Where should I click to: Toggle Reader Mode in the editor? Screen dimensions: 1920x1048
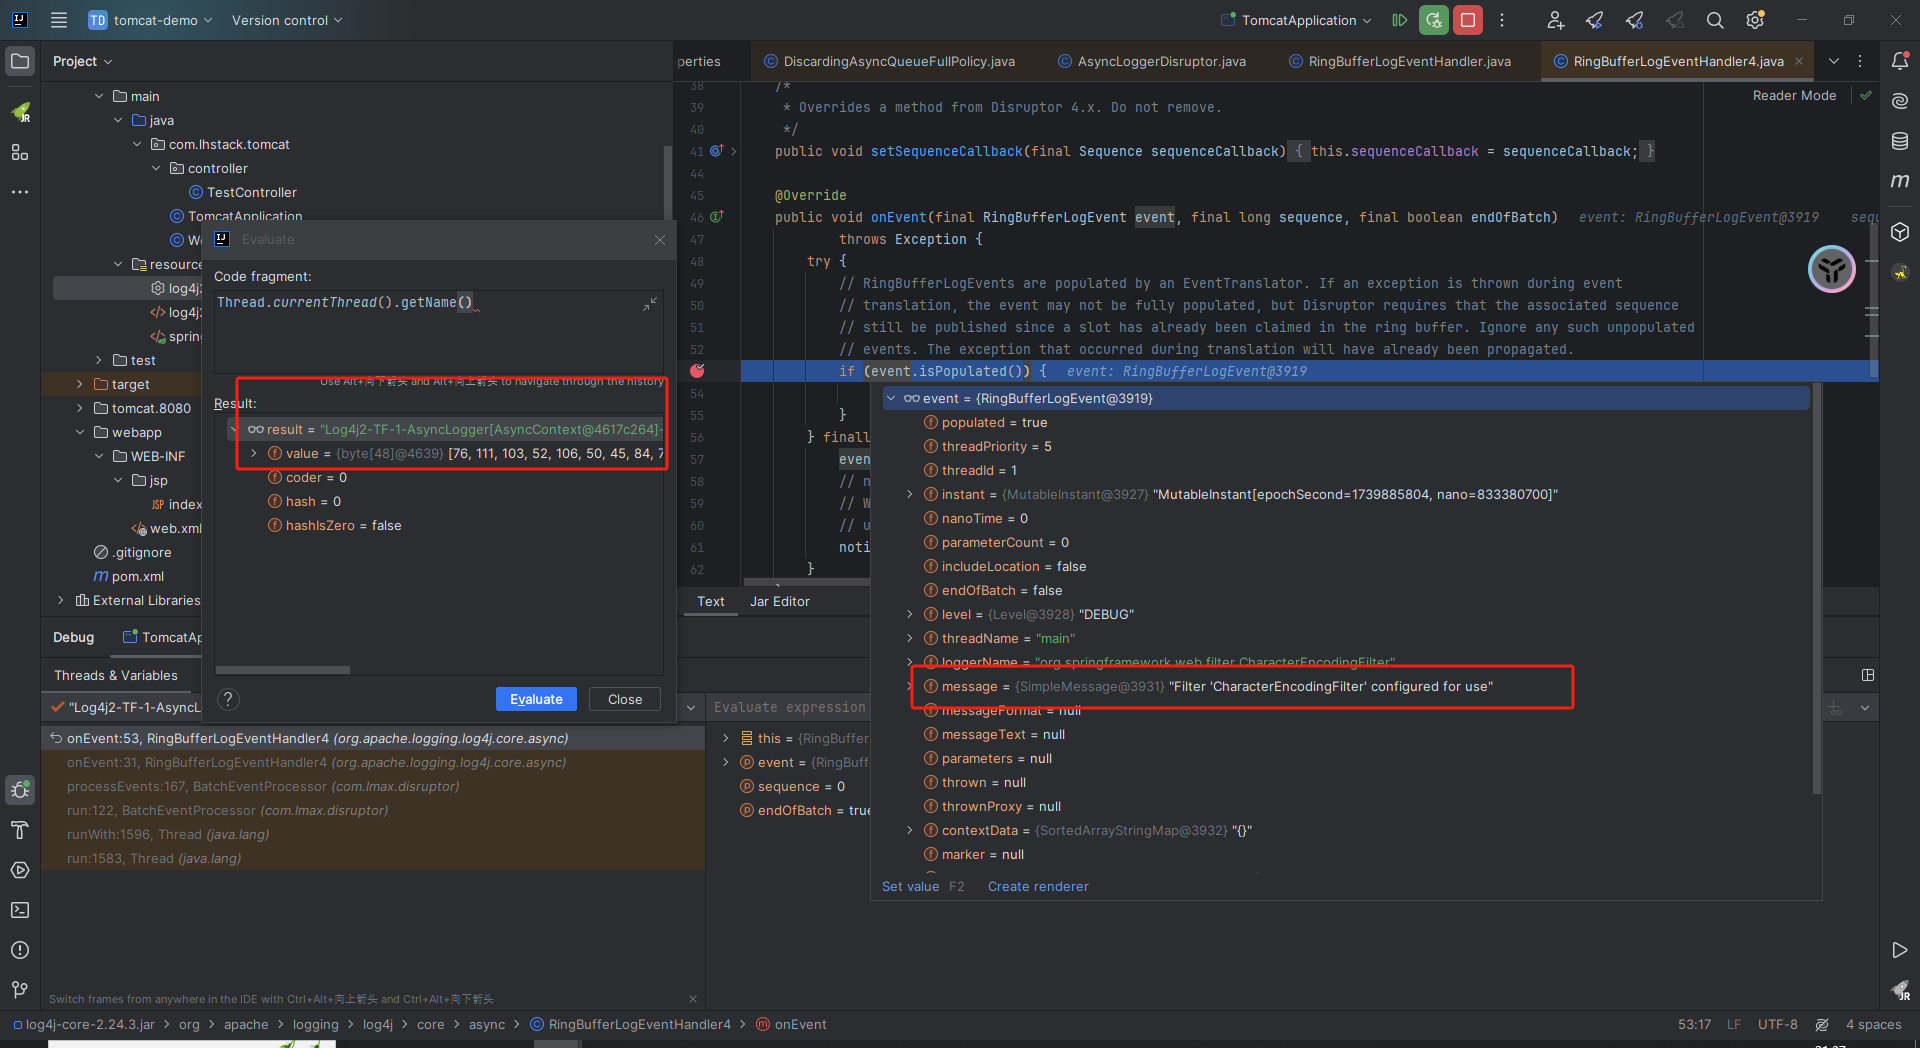coord(1794,96)
